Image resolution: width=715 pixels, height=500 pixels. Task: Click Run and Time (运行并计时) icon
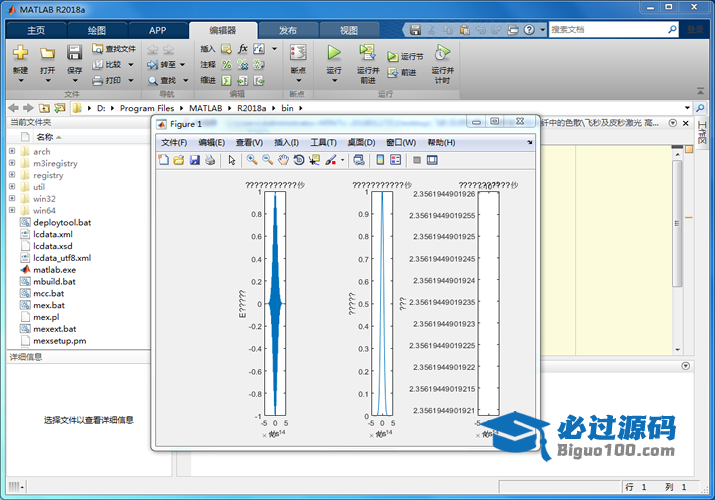click(x=442, y=53)
